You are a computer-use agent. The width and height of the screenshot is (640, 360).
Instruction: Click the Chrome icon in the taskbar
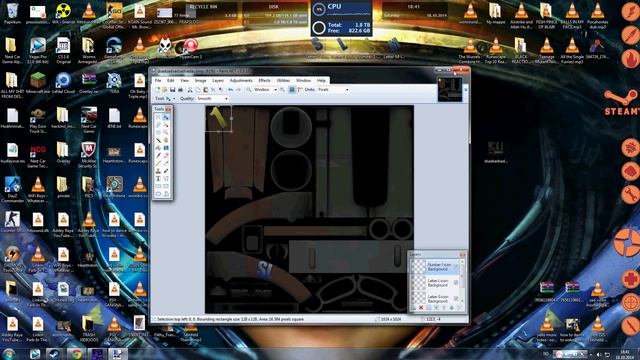pos(75,353)
